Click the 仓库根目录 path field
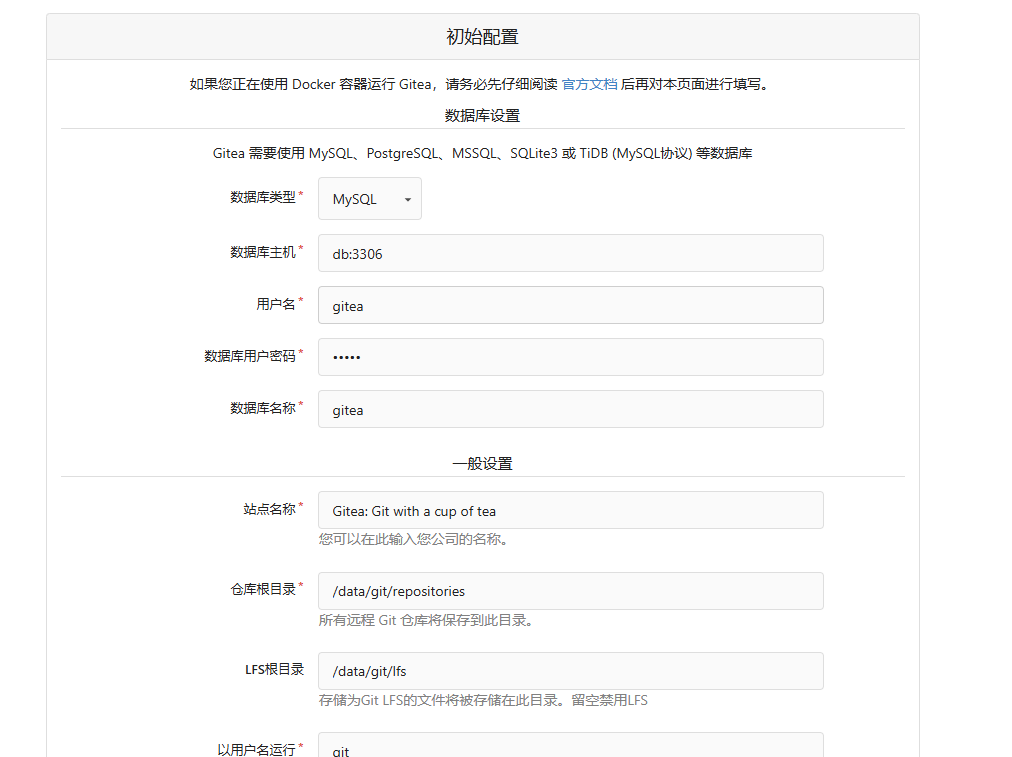Screen dimensions: 1012x757 click(x=570, y=591)
